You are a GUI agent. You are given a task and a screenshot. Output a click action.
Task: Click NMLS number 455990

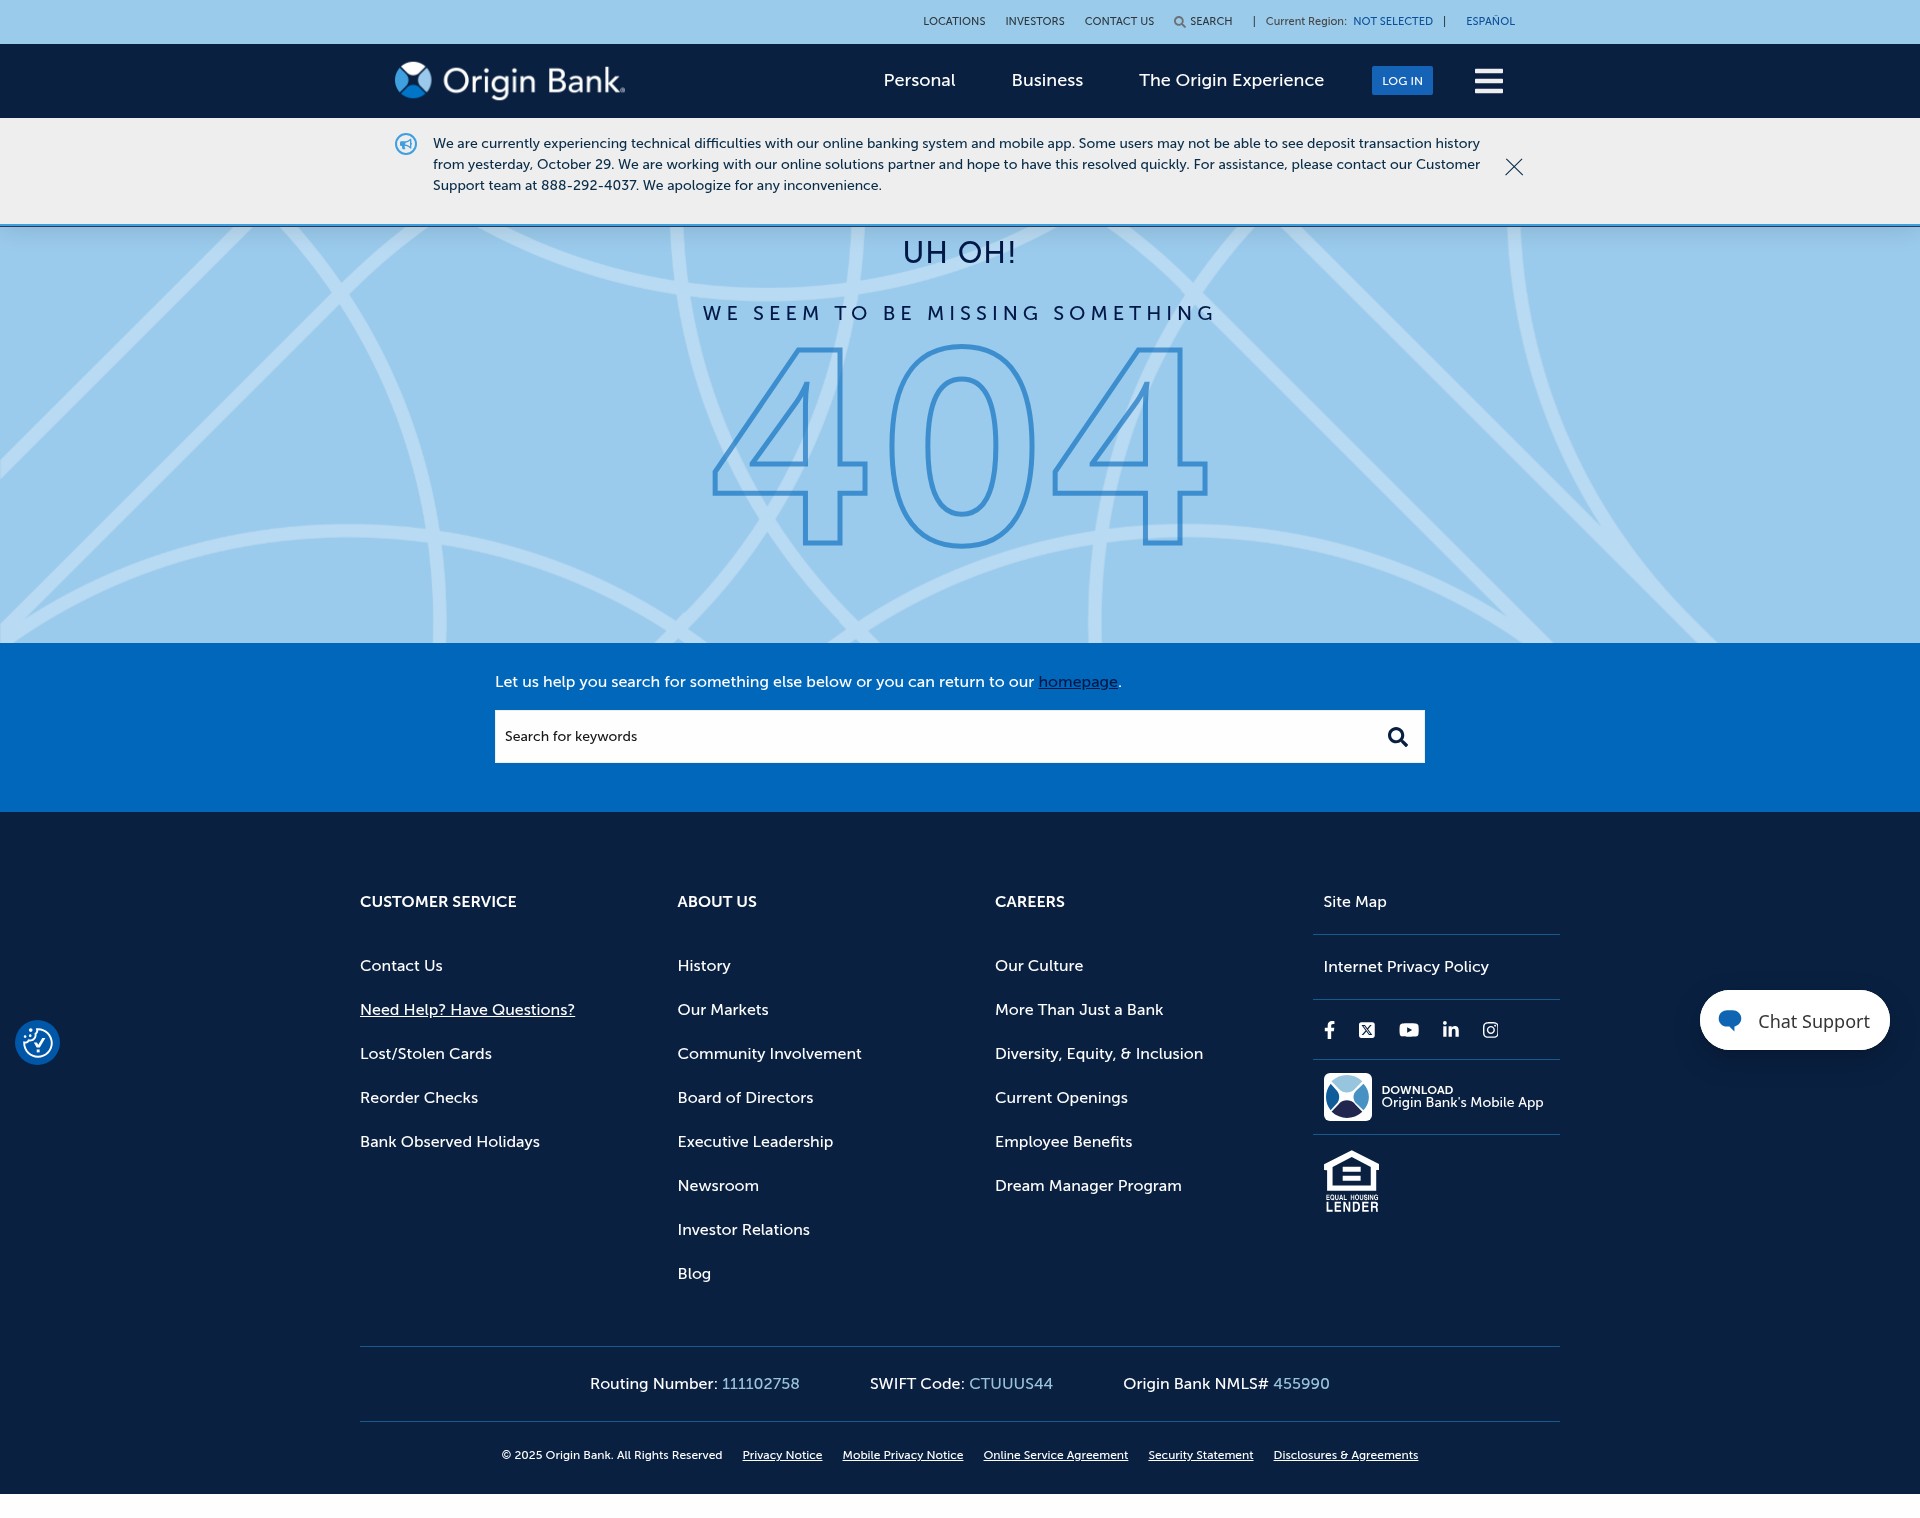(x=1301, y=1384)
